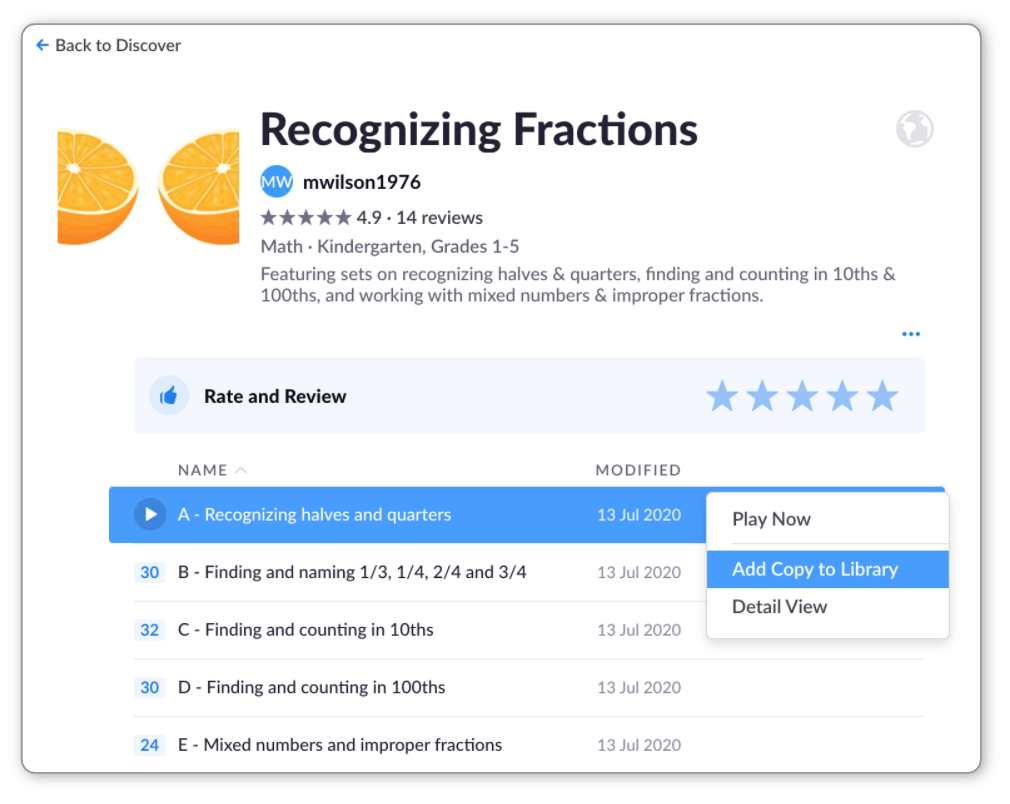This screenshot has width=1010, height=804.
Task: Select the third rating star
Action: (802, 396)
